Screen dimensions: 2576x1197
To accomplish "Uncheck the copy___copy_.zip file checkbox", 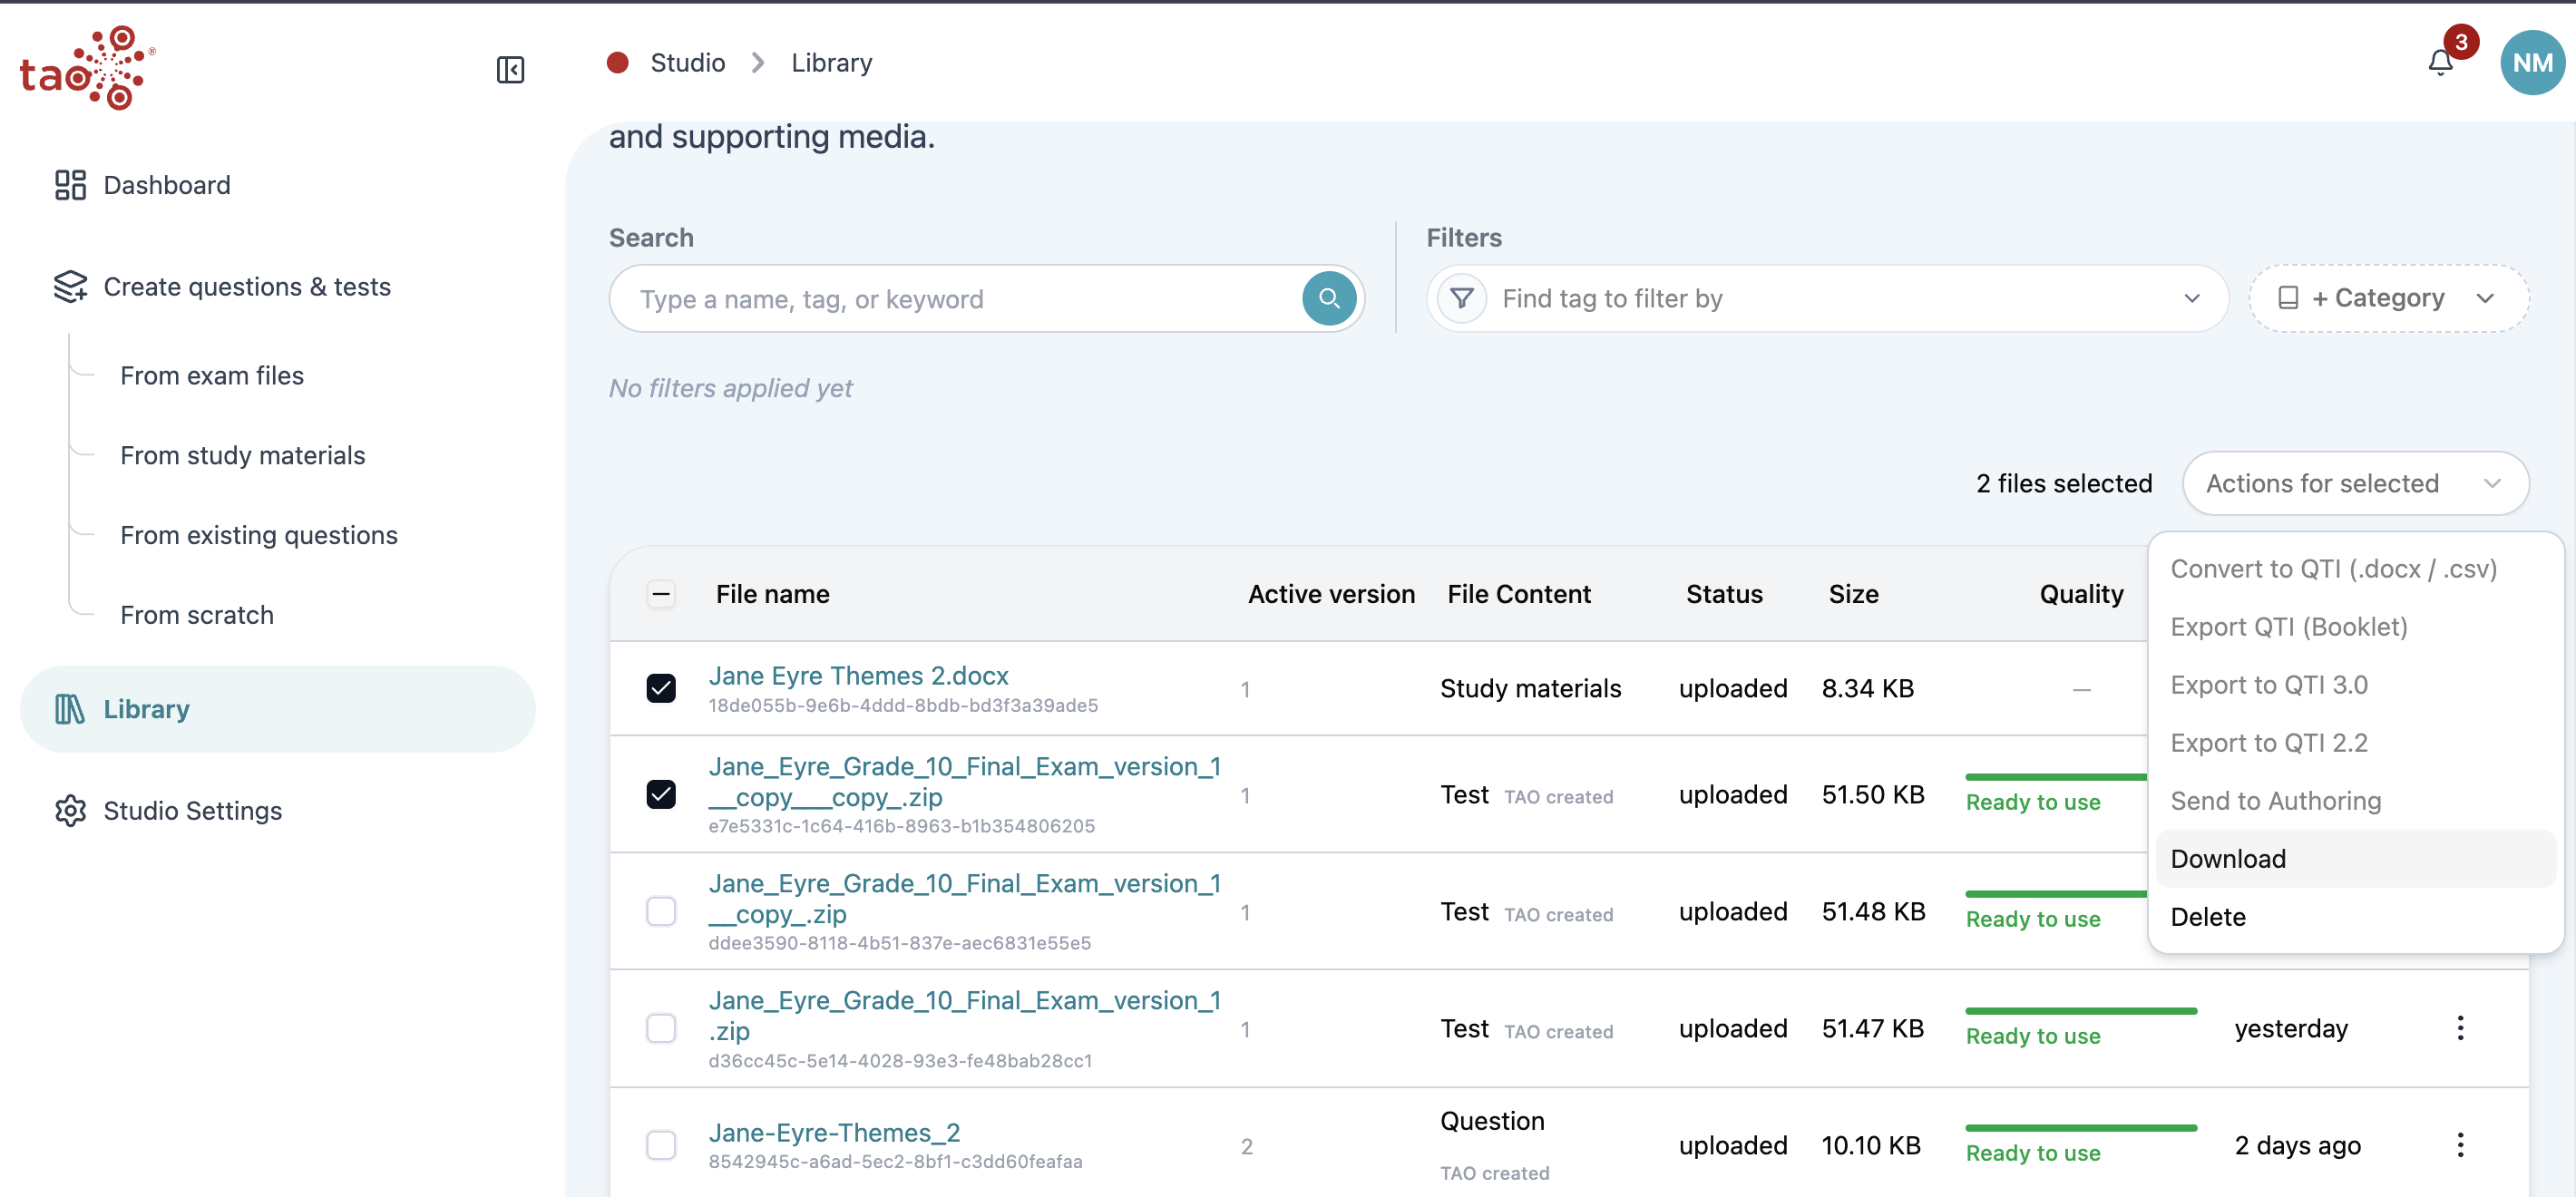I will [x=661, y=794].
